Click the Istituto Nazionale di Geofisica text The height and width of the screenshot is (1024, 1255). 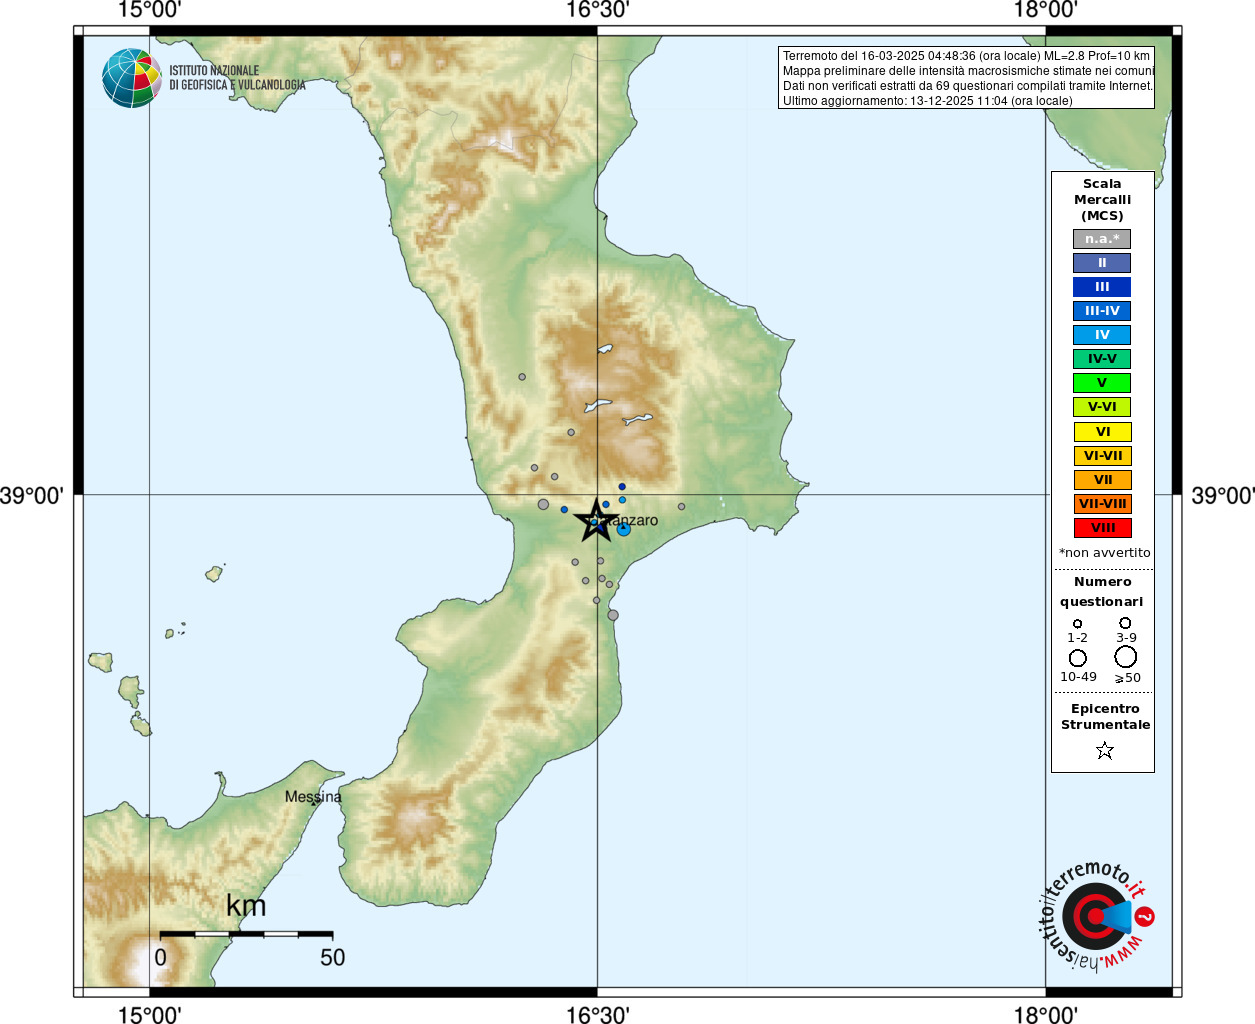click(x=237, y=78)
